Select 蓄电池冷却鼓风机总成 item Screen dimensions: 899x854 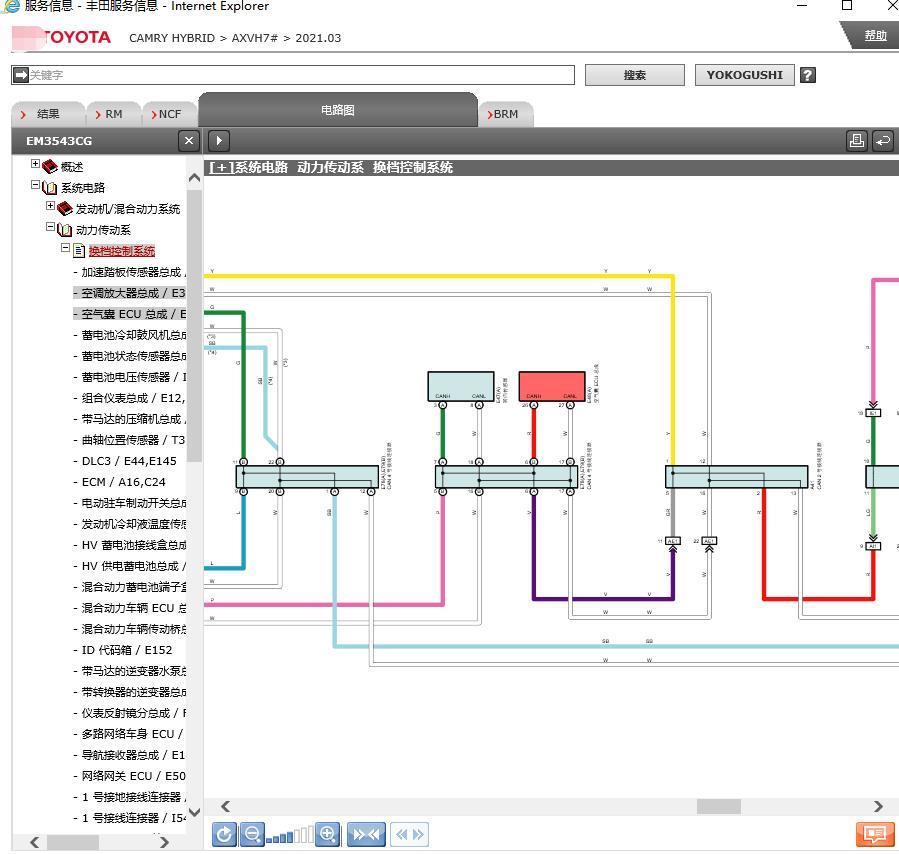130,335
